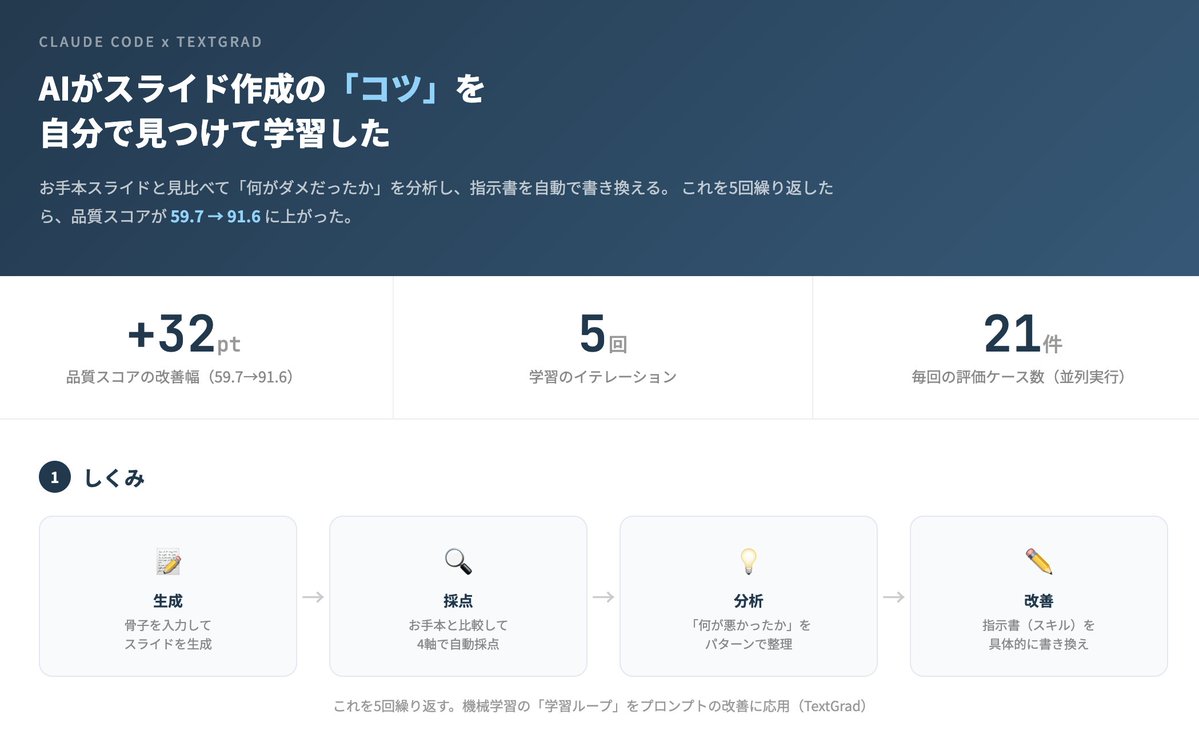The height and width of the screenshot is (742, 1199).
Task: Click the arrow between 採点 and 分析
Action: pyautogui.click(x=602, y=596)
